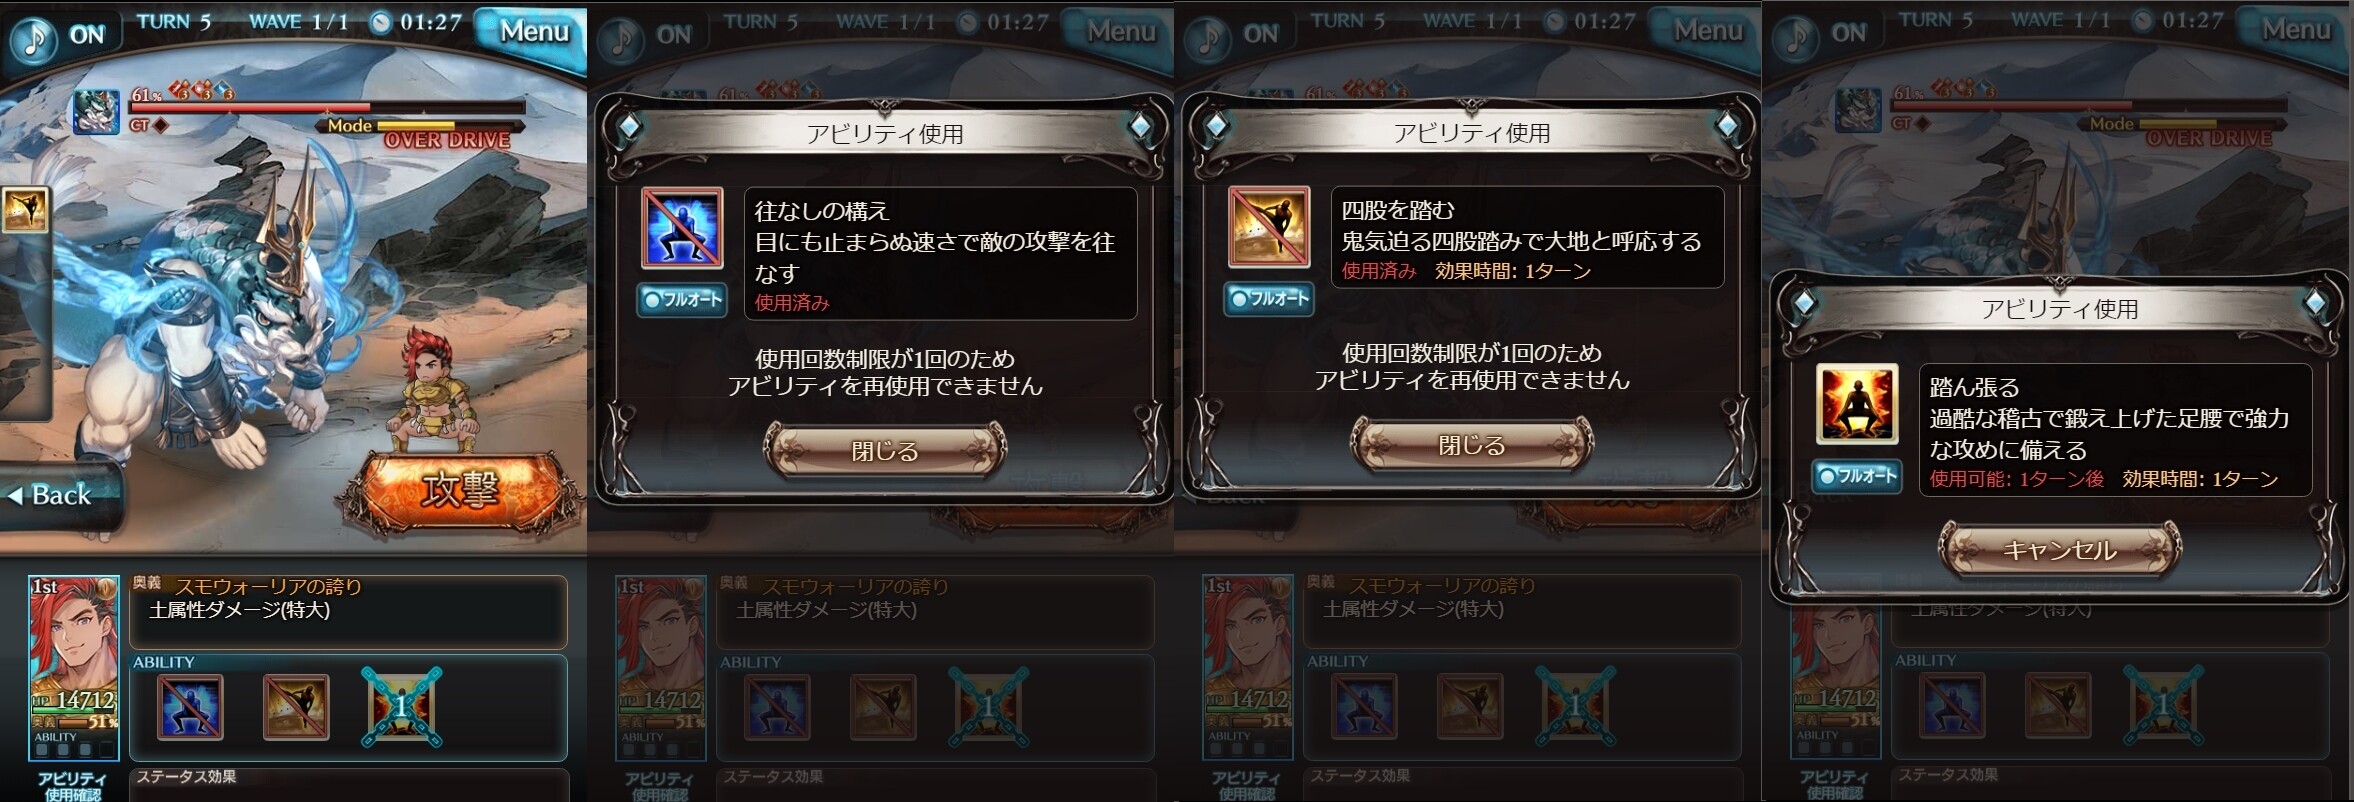Close the 四股を踏む dialog with 閉じる
The height and width of the screenshot is (802, 2354).
pos(1472,444)
